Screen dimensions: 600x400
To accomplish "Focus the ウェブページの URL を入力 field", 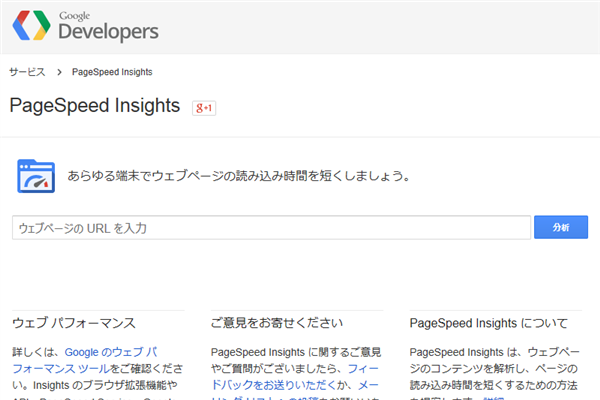I will (x=271, y=228).
